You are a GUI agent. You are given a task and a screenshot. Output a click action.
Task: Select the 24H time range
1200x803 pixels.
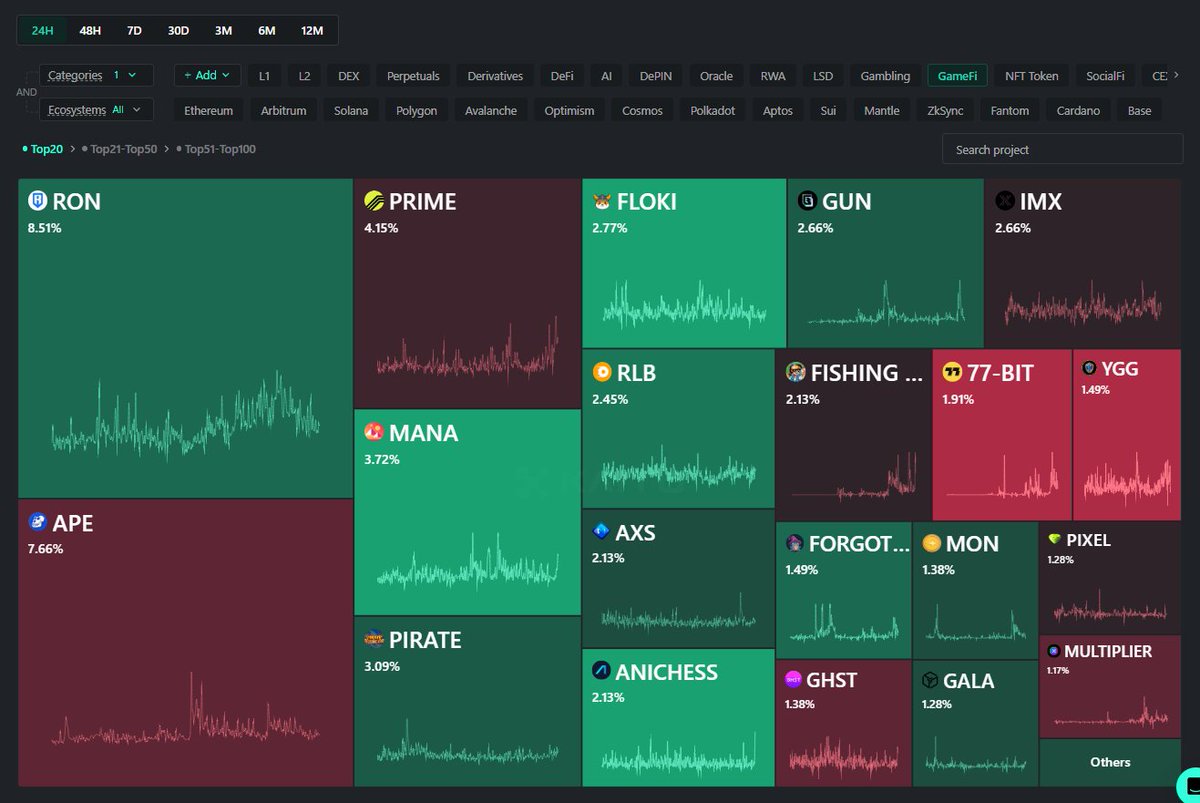(42, 30)
